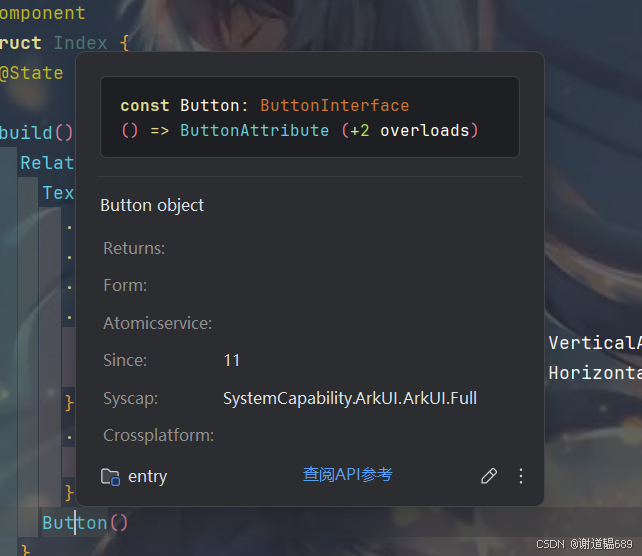642x556 pixels.
Task: Click the pencil edit icon in popup
Action: [x=489, y=476]
